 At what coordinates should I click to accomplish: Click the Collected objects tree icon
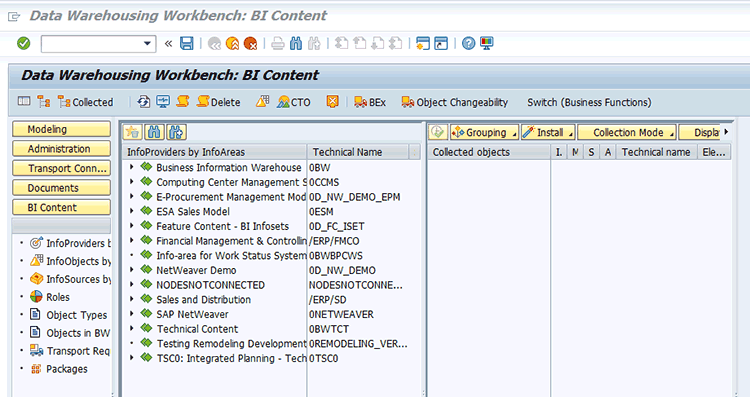(x=64, y=102)
